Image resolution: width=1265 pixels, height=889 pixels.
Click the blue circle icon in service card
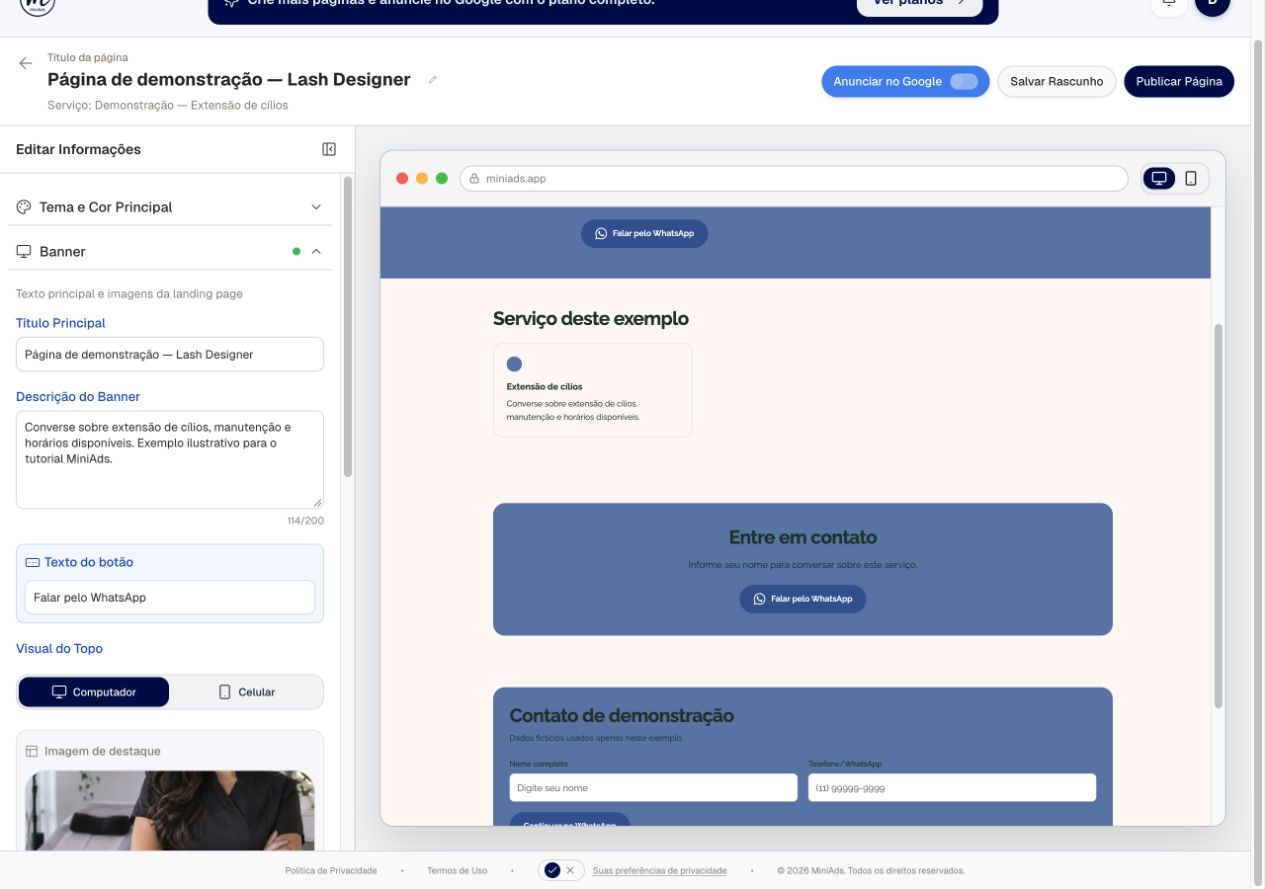pyautogui.click(x=514, y=364)
